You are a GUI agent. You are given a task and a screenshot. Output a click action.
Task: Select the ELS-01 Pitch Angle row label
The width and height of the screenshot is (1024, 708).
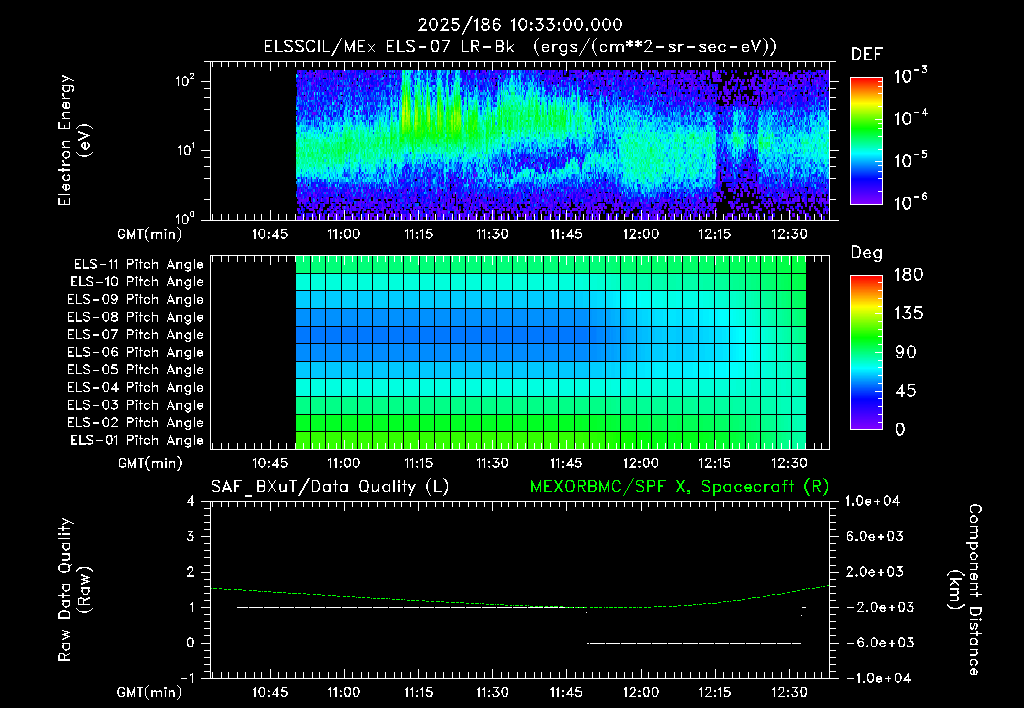(x=137, y=440)
